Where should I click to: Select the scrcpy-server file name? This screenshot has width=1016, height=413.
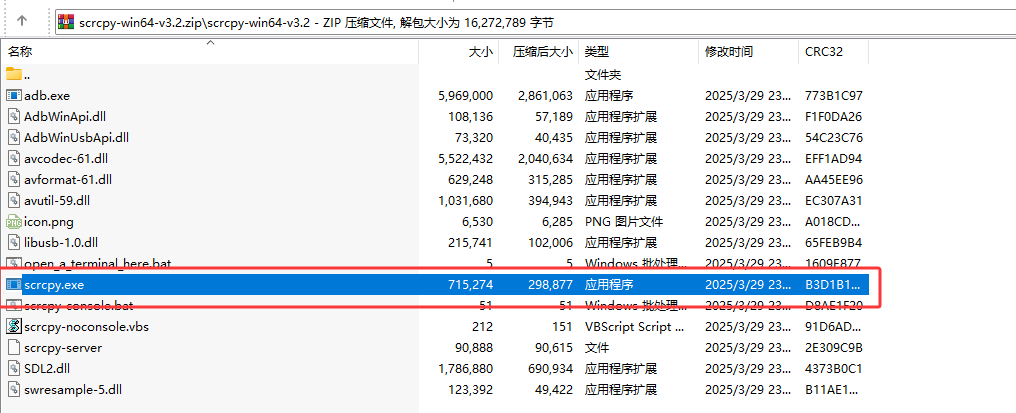pos(63,348)
